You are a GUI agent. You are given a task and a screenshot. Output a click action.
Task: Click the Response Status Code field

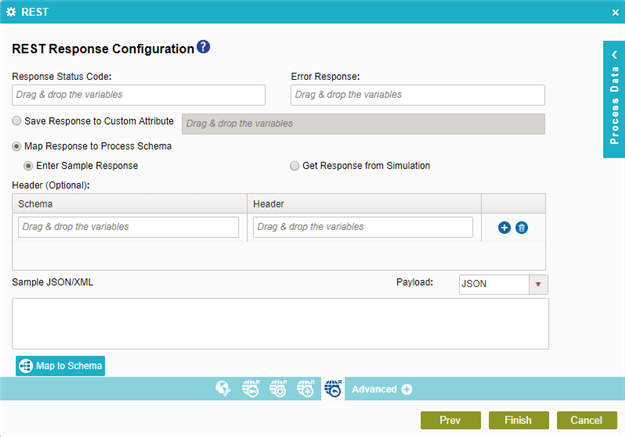tap(139, 95)
